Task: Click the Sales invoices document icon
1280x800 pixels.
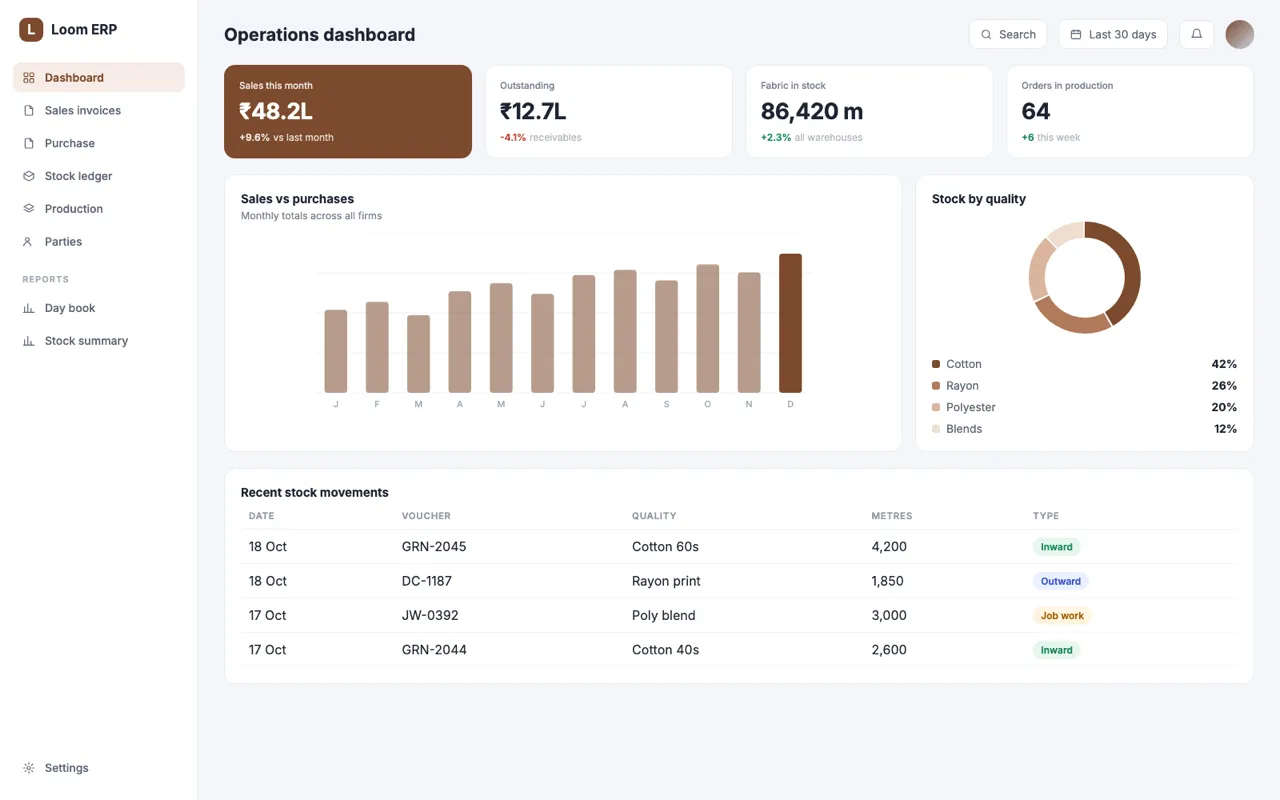Action: (x=29, y=111)
